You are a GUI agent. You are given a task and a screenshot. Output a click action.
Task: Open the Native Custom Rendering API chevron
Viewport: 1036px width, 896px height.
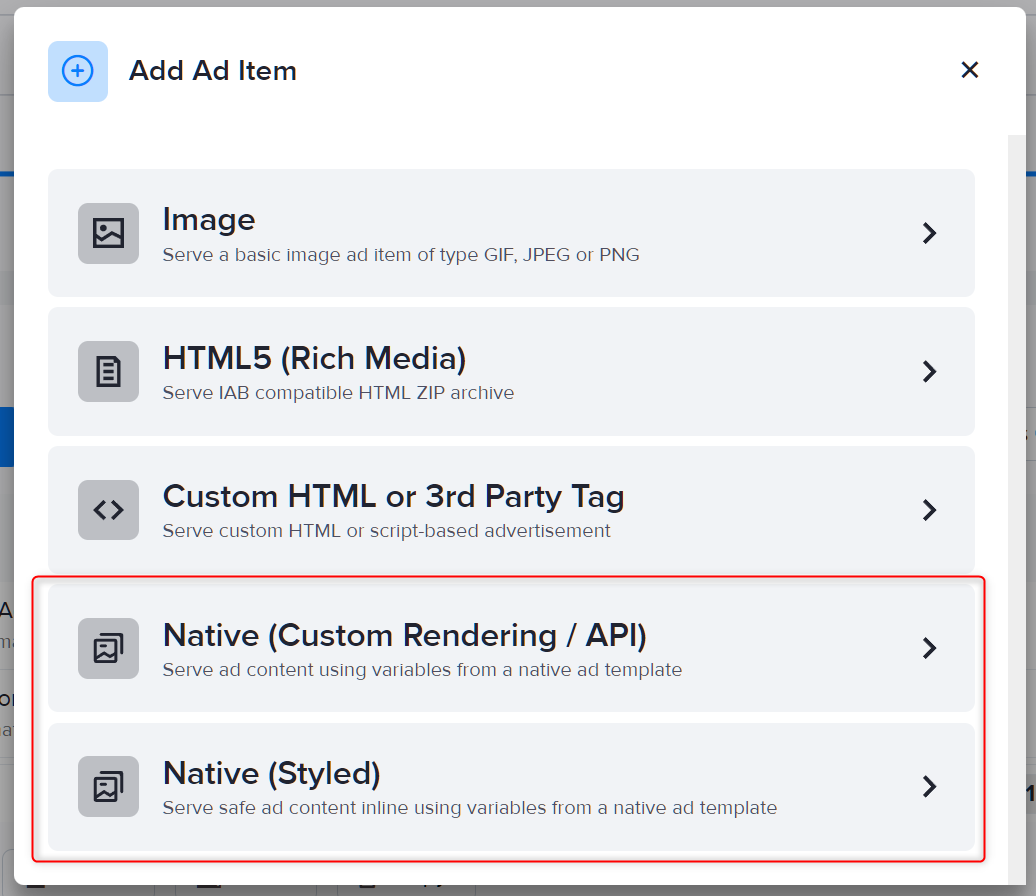929,648
